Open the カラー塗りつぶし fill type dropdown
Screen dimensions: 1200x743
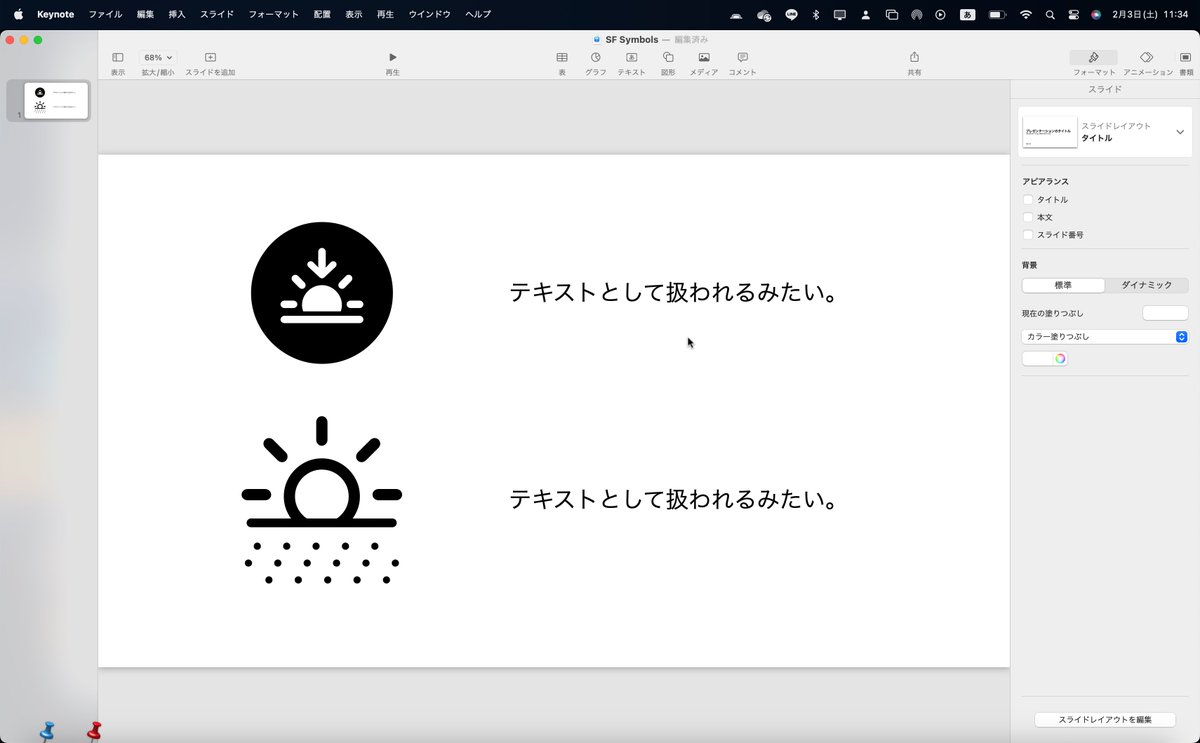[x=1105, y=337]
